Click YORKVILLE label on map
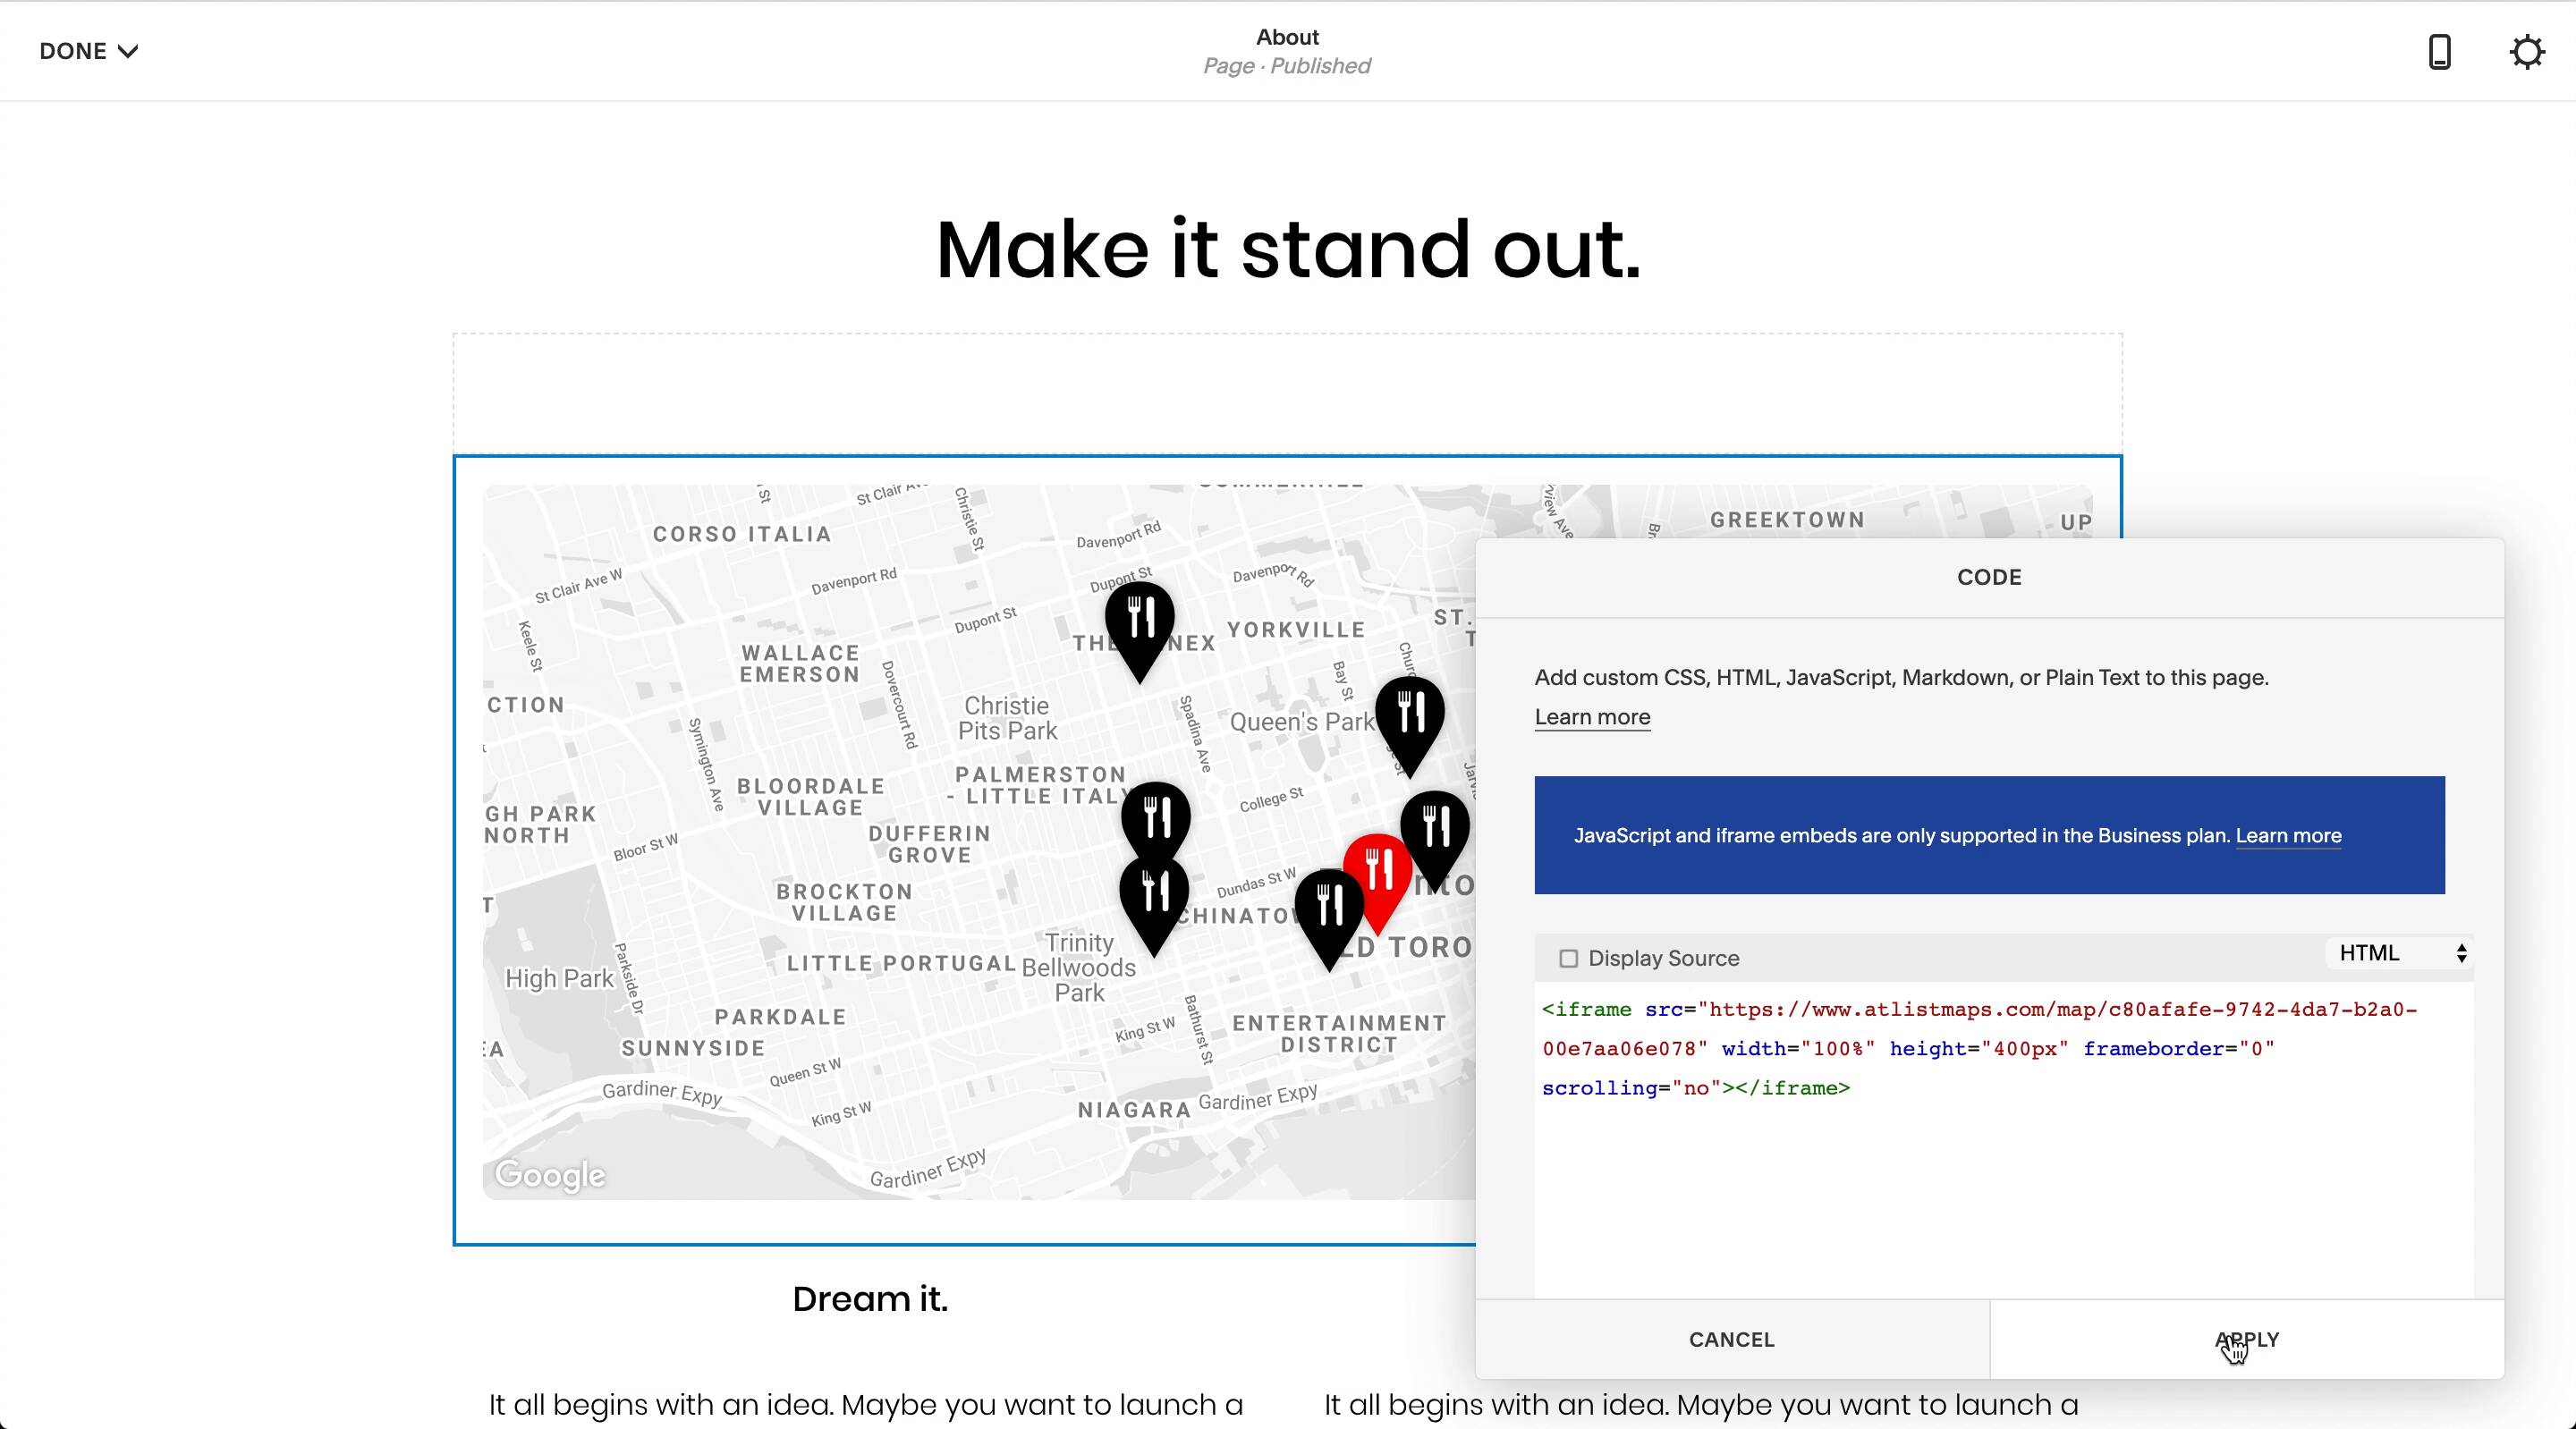The height and width of the screenshot is (1429, 2576). click(1296, 630)
